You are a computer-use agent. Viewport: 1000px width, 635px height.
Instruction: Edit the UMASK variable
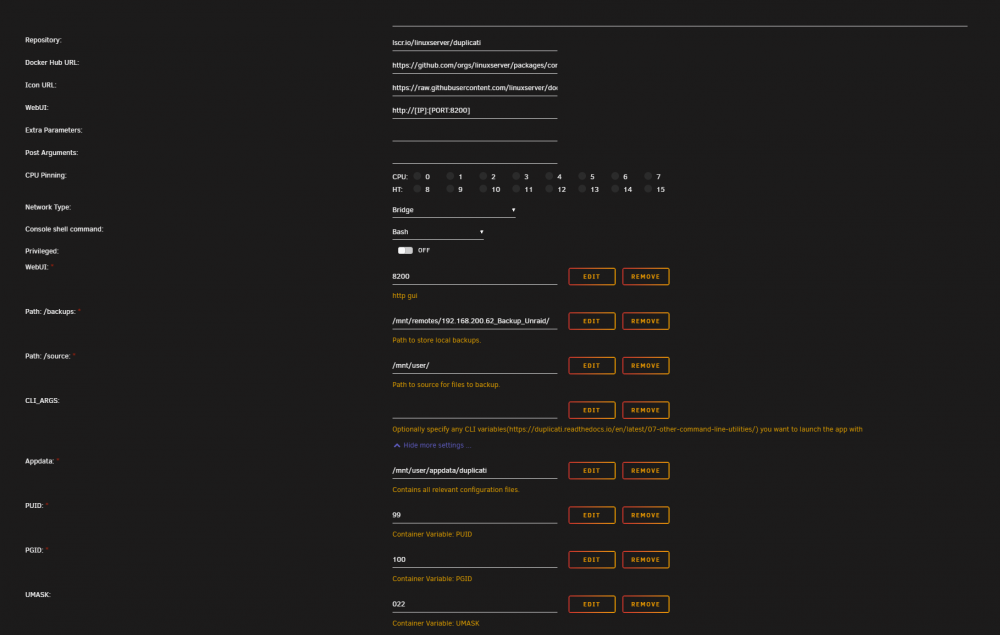coord(592,604)
